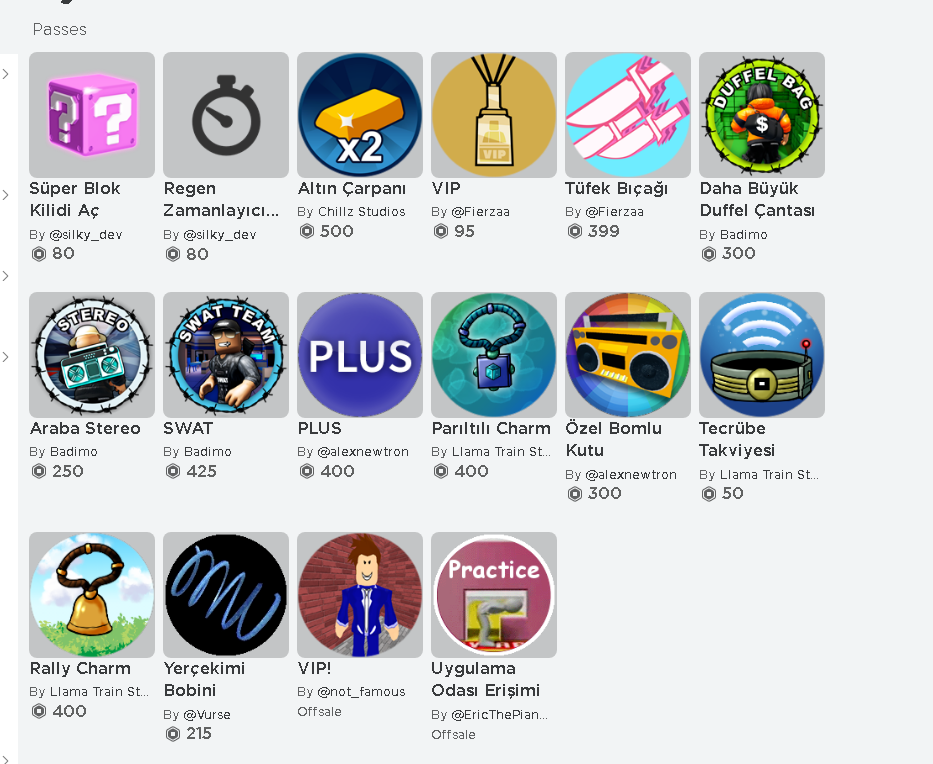Select the Altın Çarpanı x2 gold icon

[360, 115]
